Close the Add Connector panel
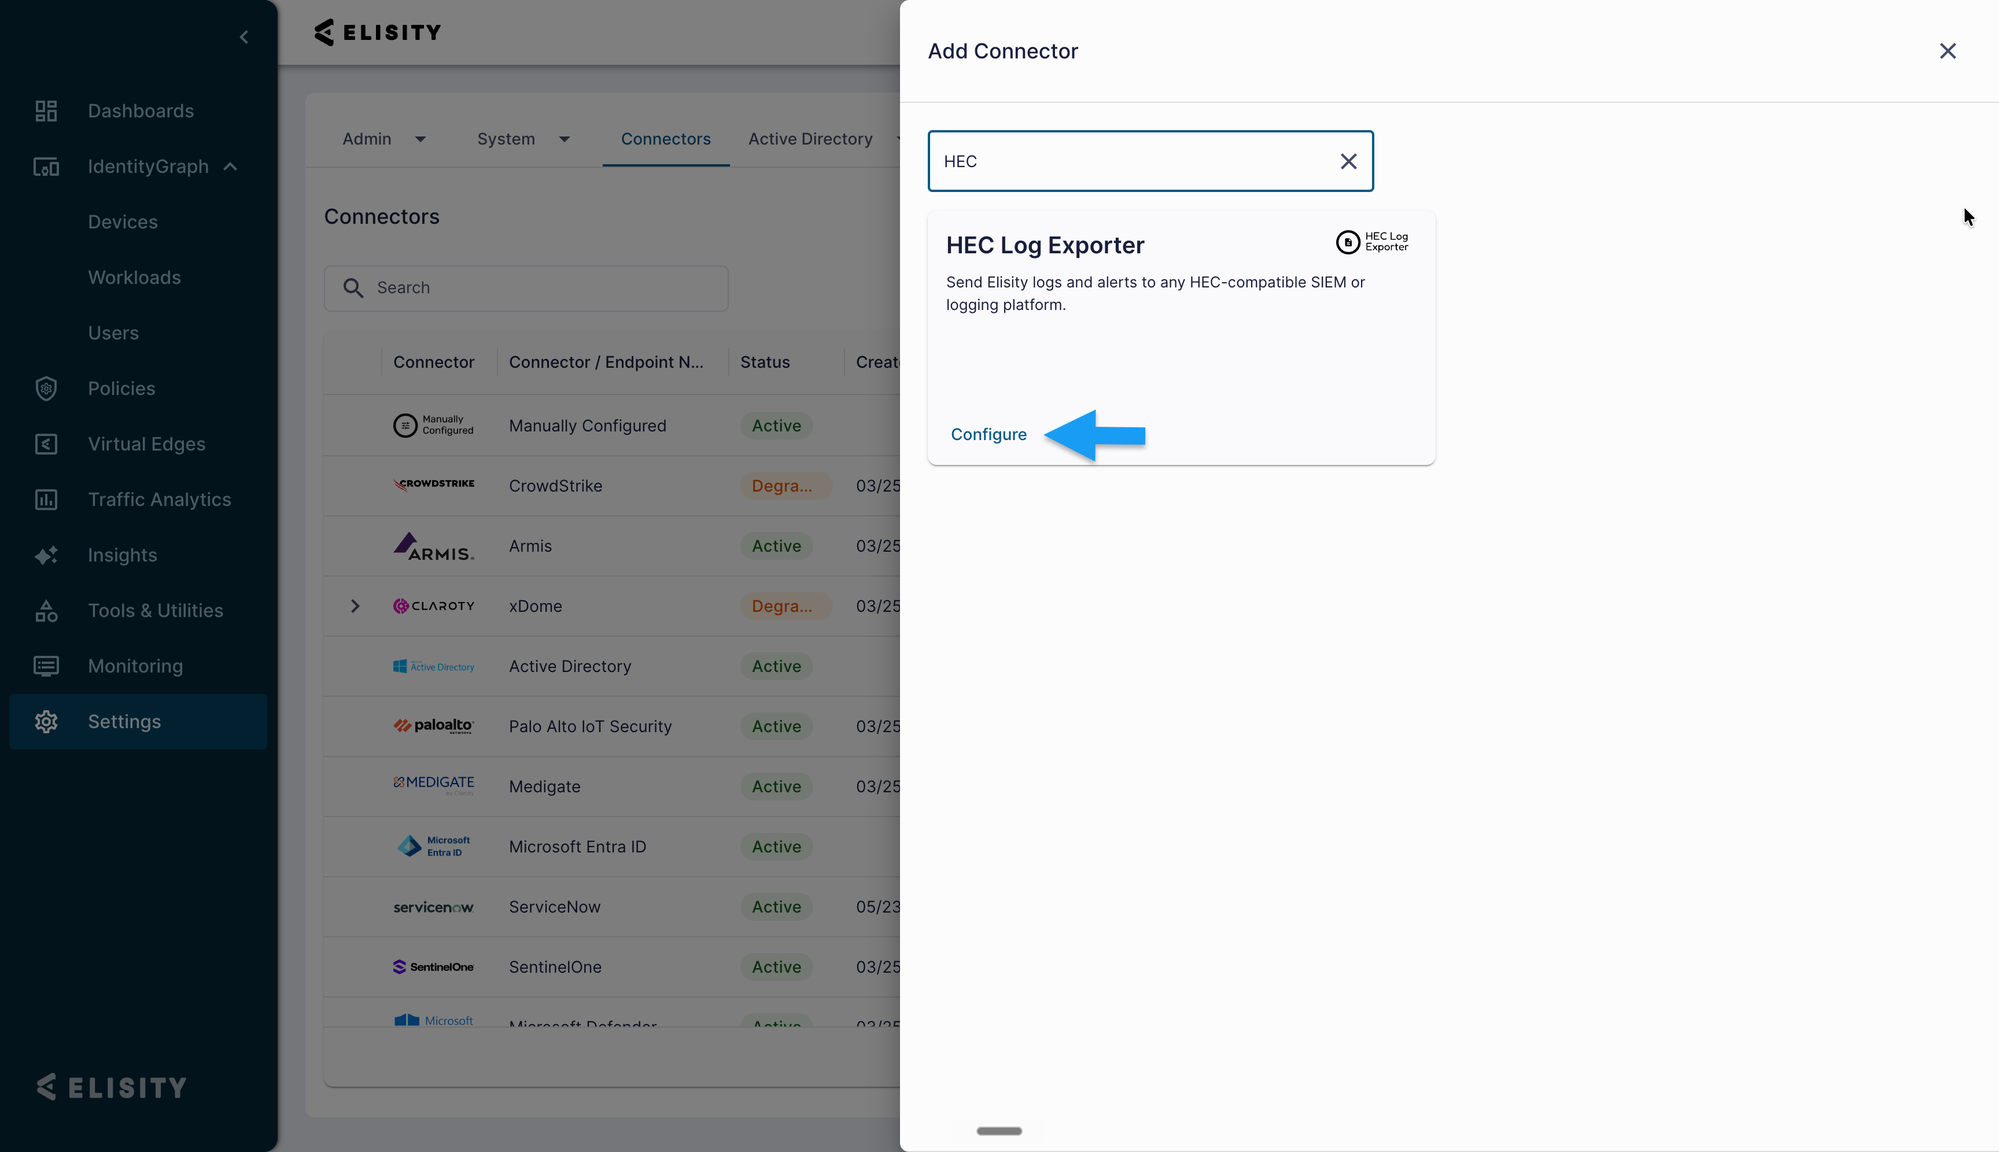Image resolution: width=1999 pixels, height=1152 pixels. click(1947, 51)
